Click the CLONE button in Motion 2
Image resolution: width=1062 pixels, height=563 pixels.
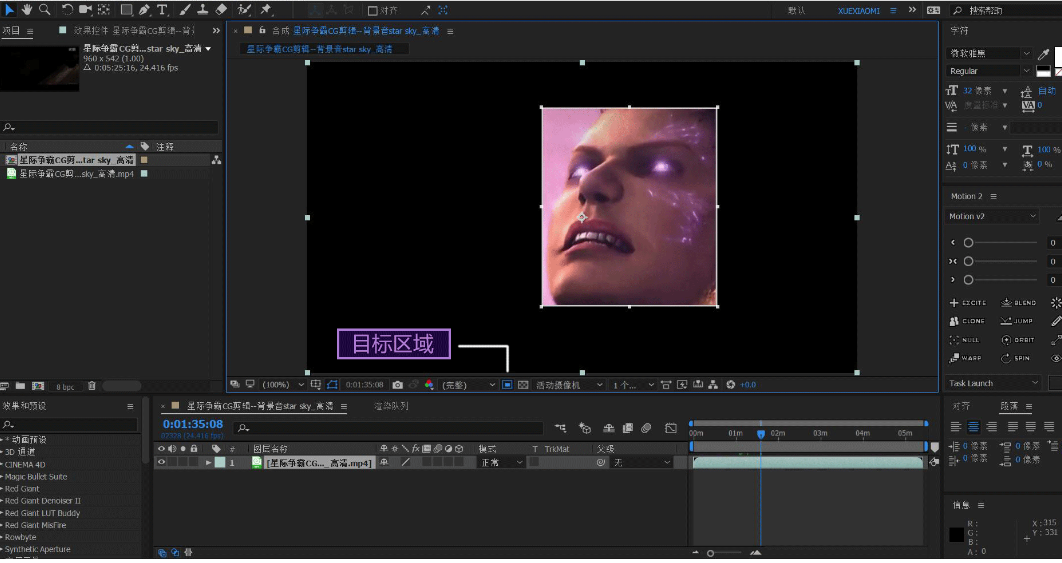click(967, 321)
